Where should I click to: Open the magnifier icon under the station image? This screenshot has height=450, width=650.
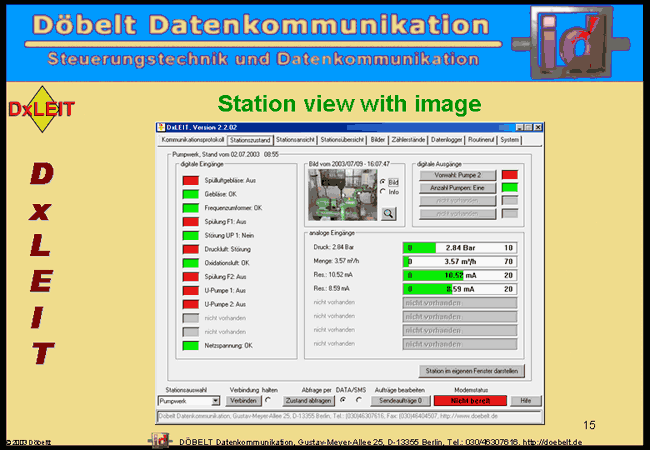[388, 214]
